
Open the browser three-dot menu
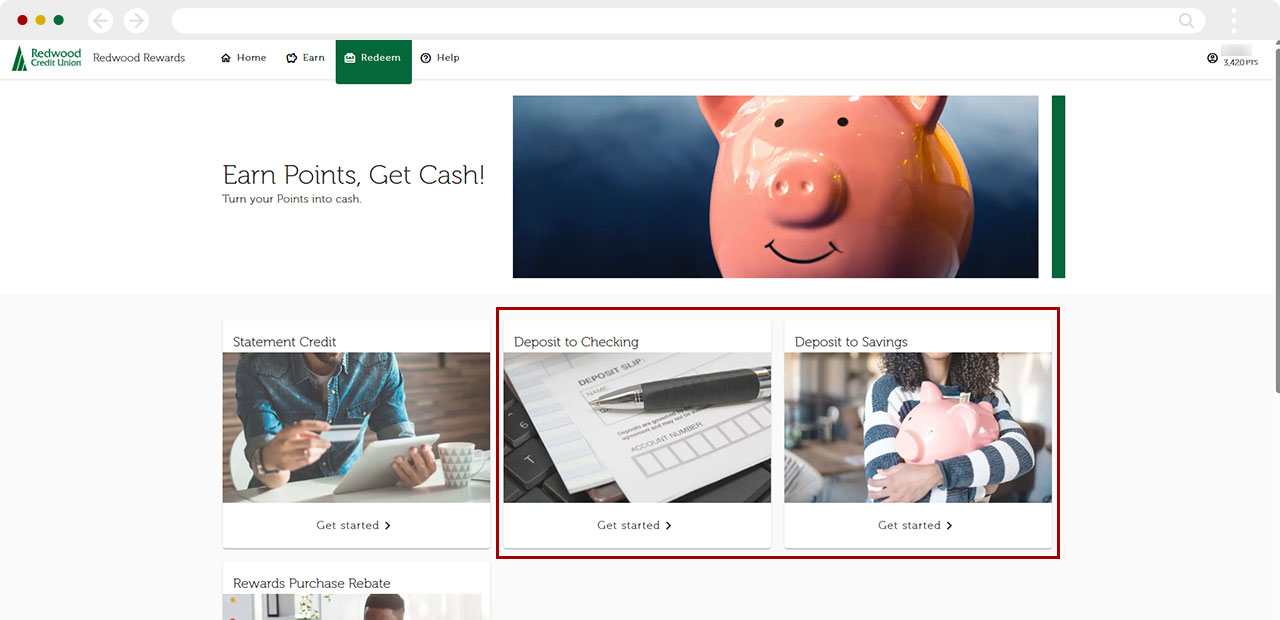coord(1234,20)
